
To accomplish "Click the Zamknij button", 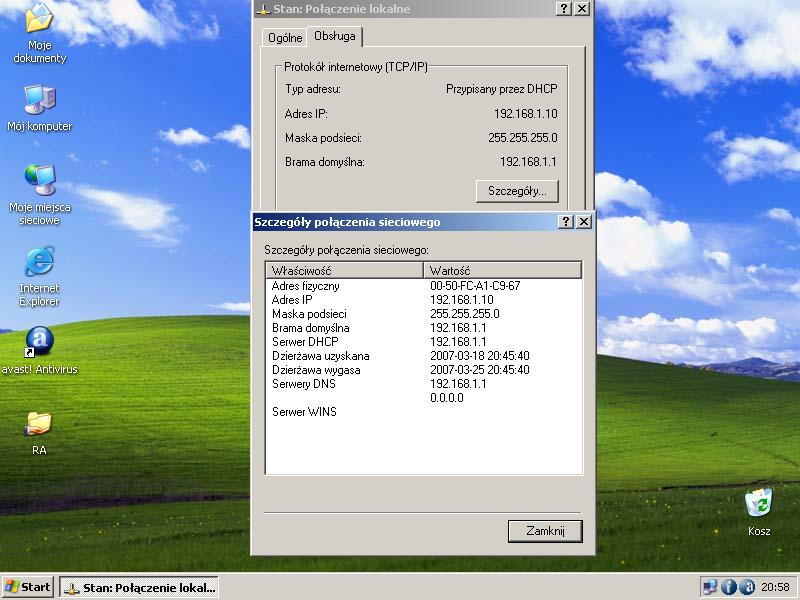I will pyautogui.click(x=545, y=531).
